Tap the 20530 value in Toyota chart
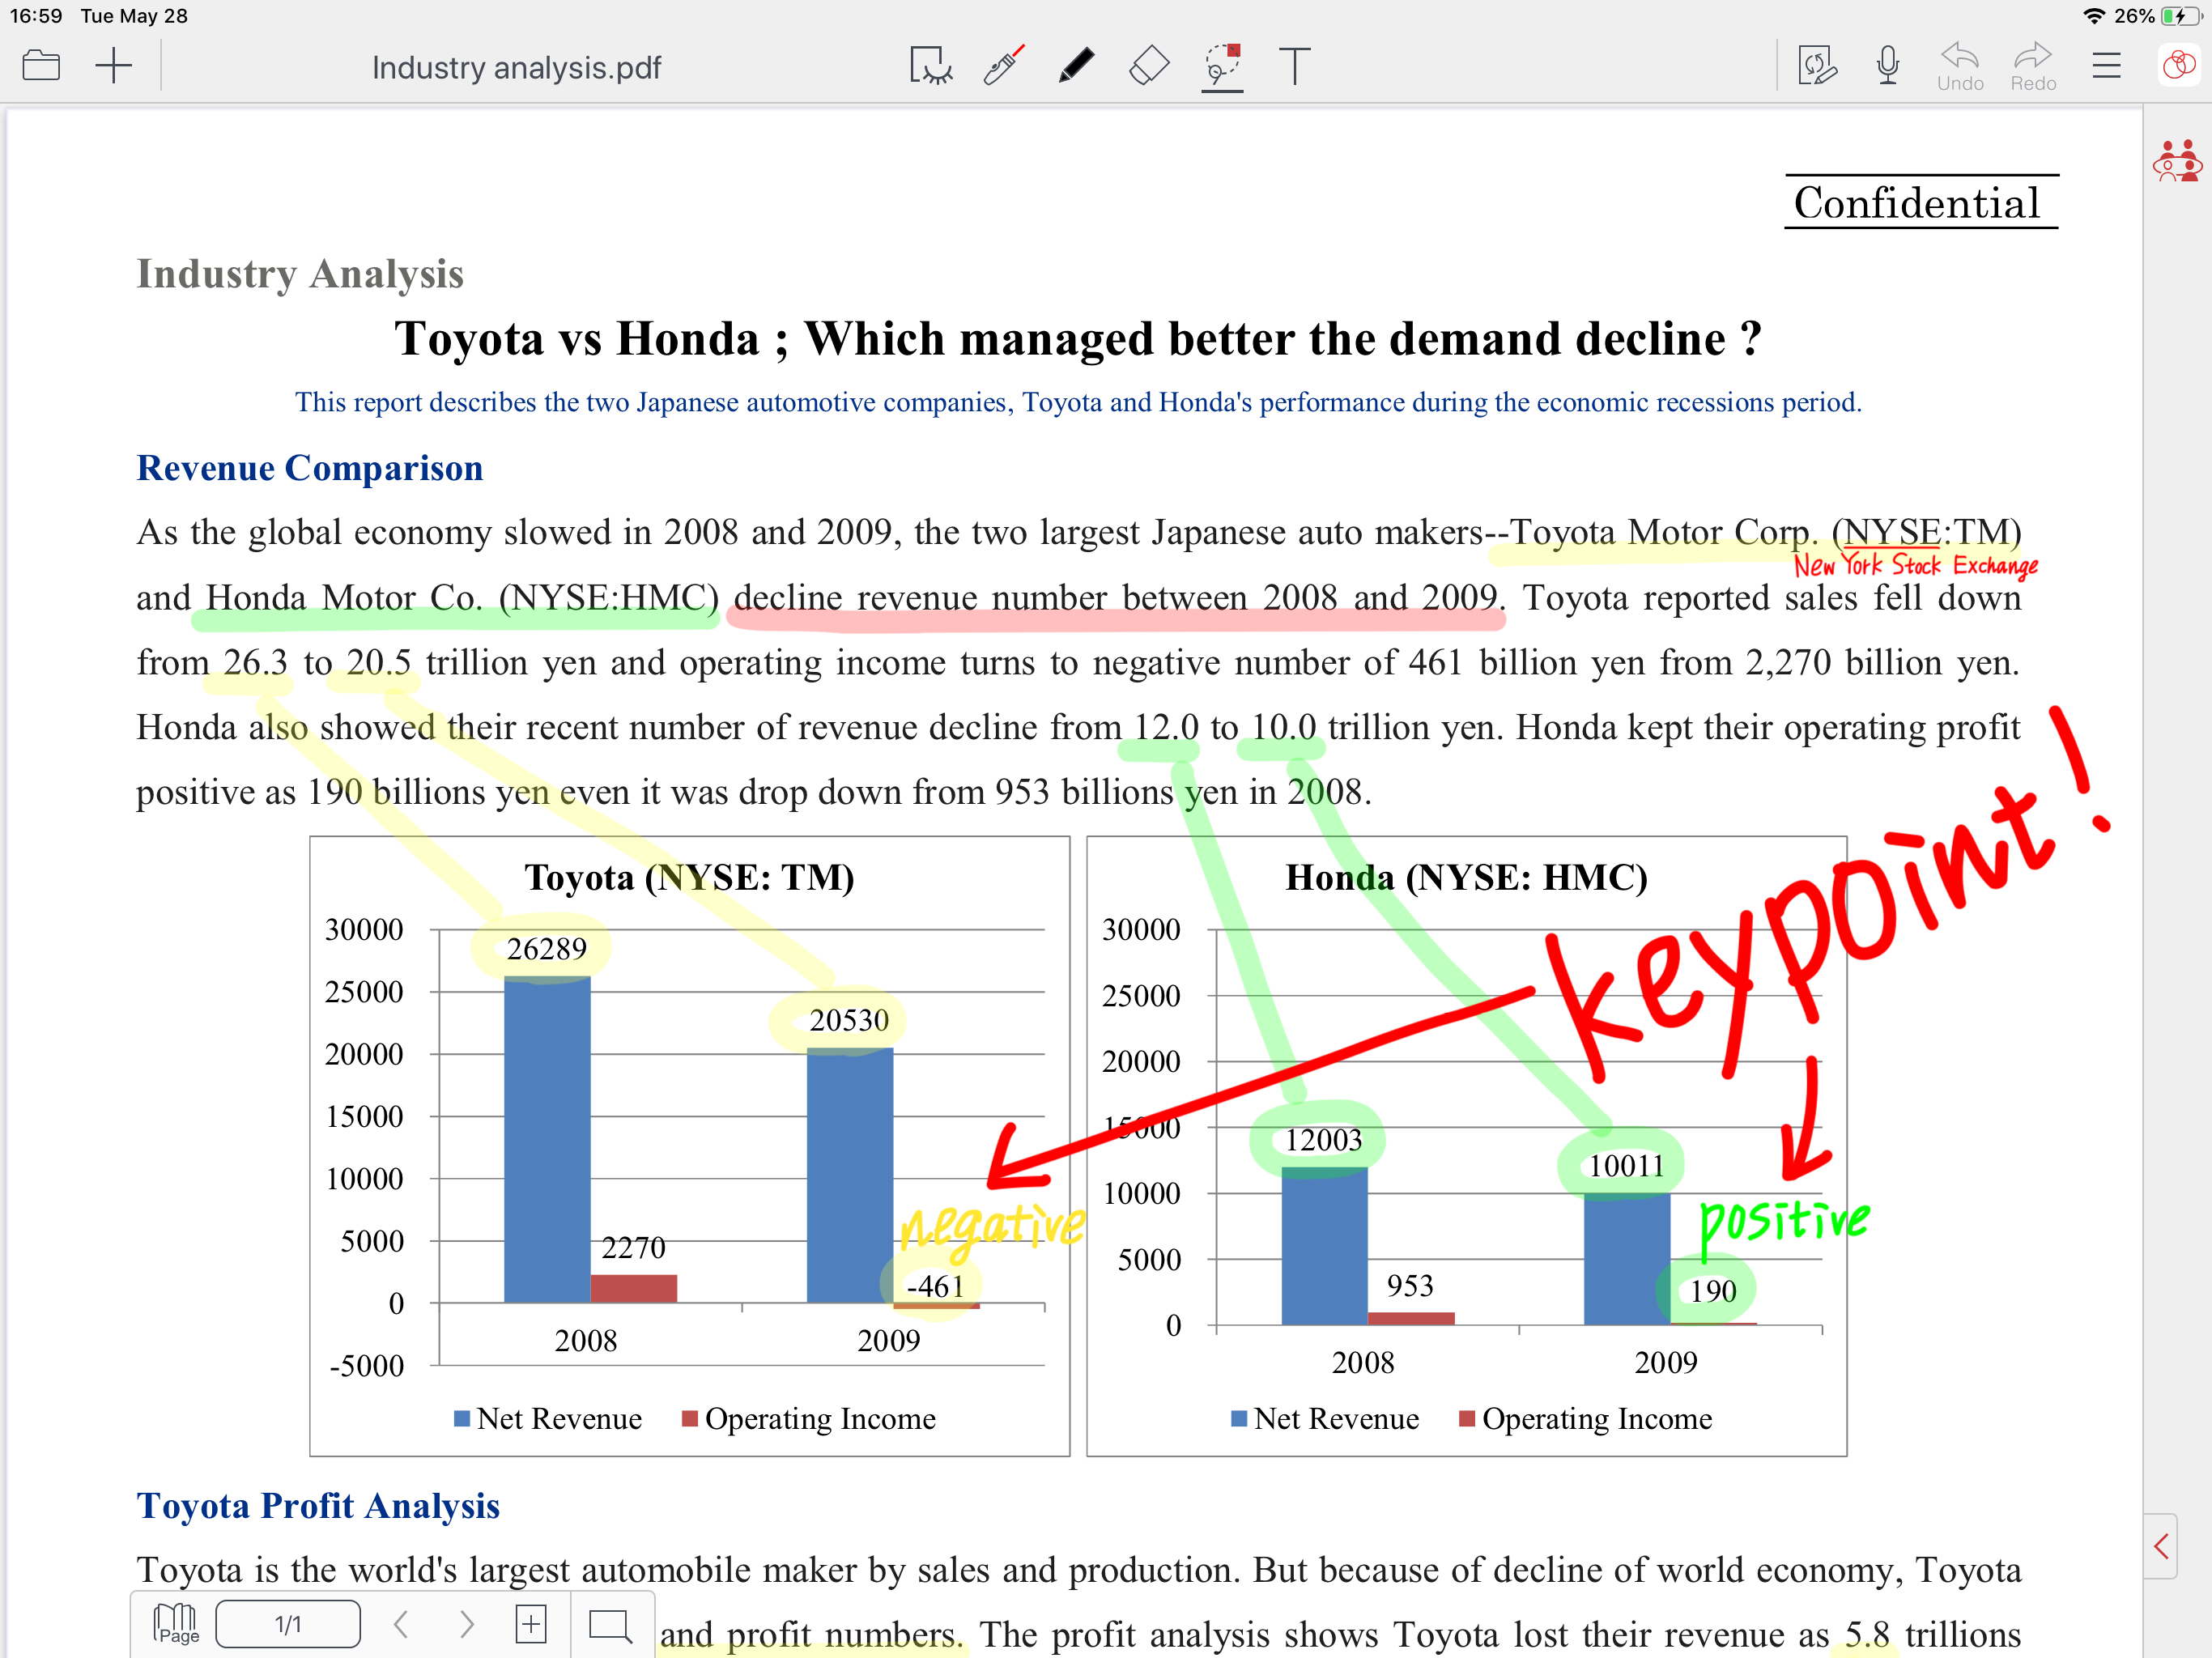Viewport: 2212px width, 1658px height. click(x=849, y=1020)
